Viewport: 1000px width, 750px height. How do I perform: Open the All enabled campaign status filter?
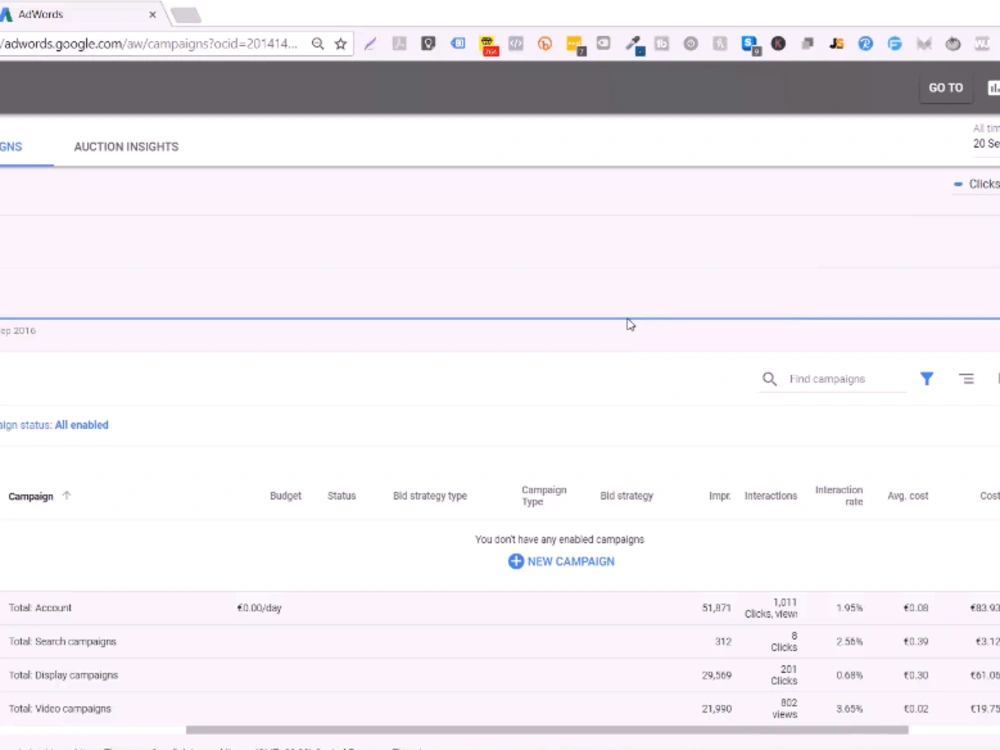(x=82, y=425)
